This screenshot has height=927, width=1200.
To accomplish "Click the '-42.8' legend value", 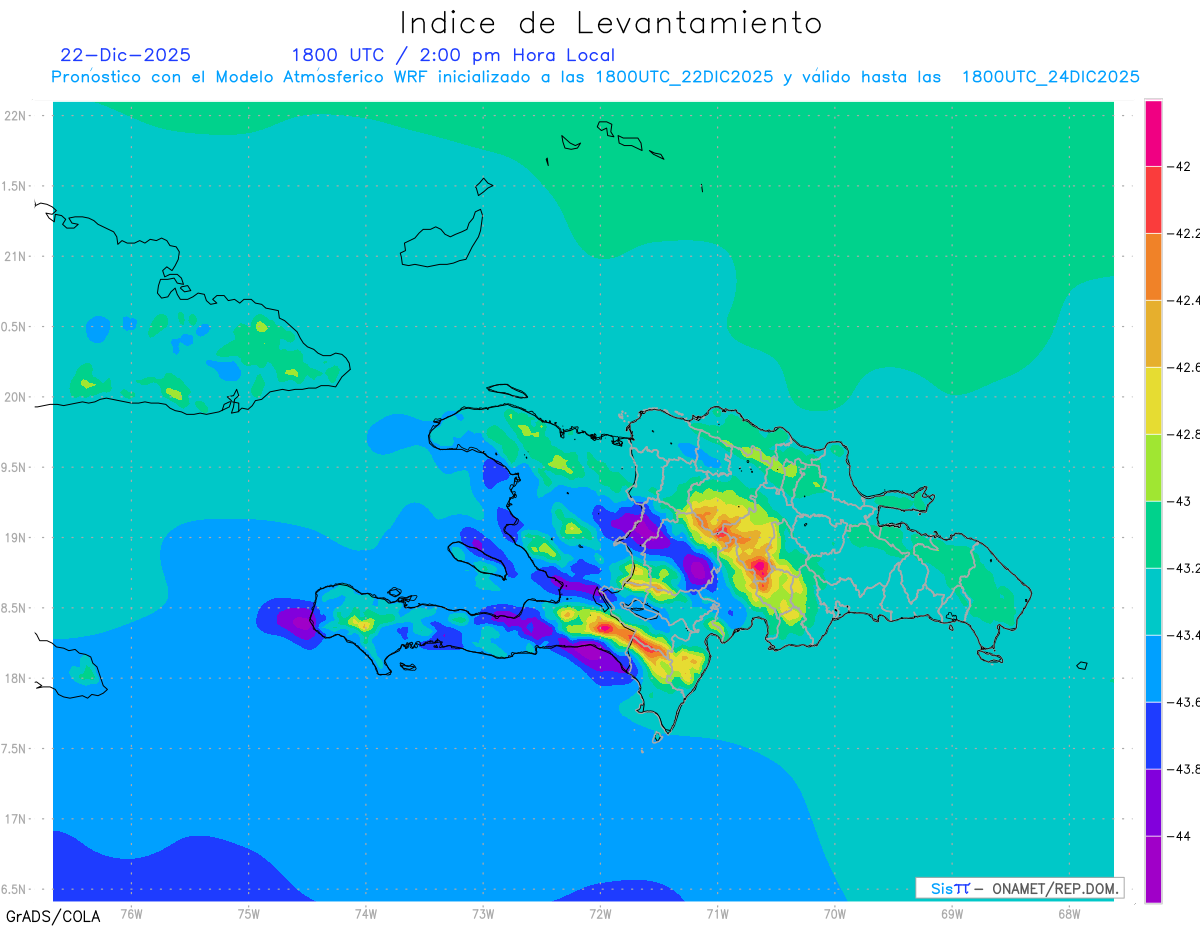I will (x=1184, y=434).
